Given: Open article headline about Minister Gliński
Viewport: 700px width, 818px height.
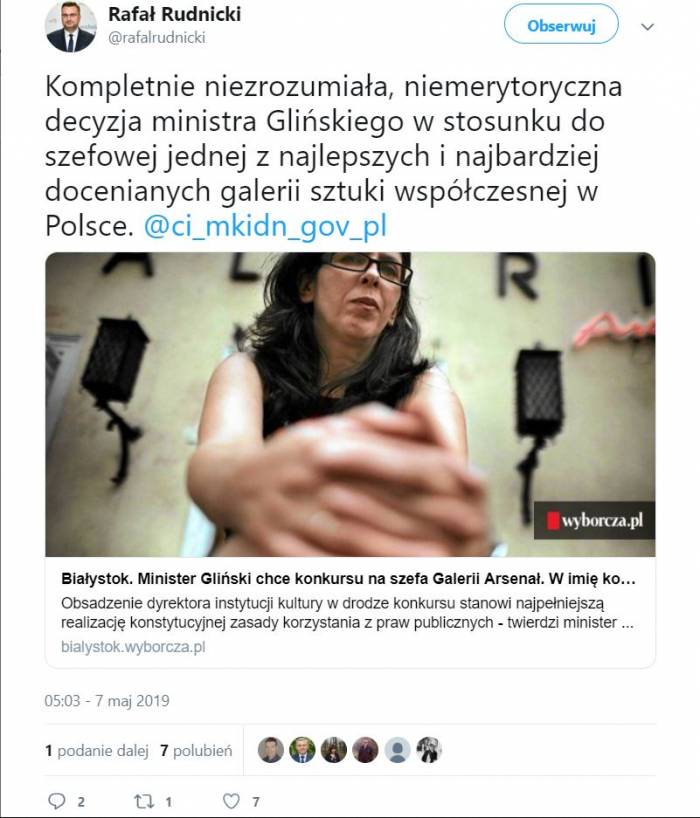Looking at the screenshot, I should coord(348,579).
